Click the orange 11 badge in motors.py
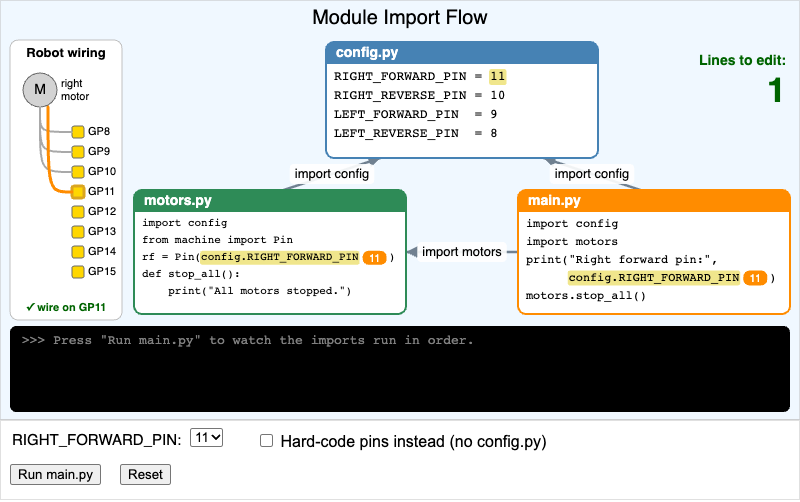 pos(374,258)
